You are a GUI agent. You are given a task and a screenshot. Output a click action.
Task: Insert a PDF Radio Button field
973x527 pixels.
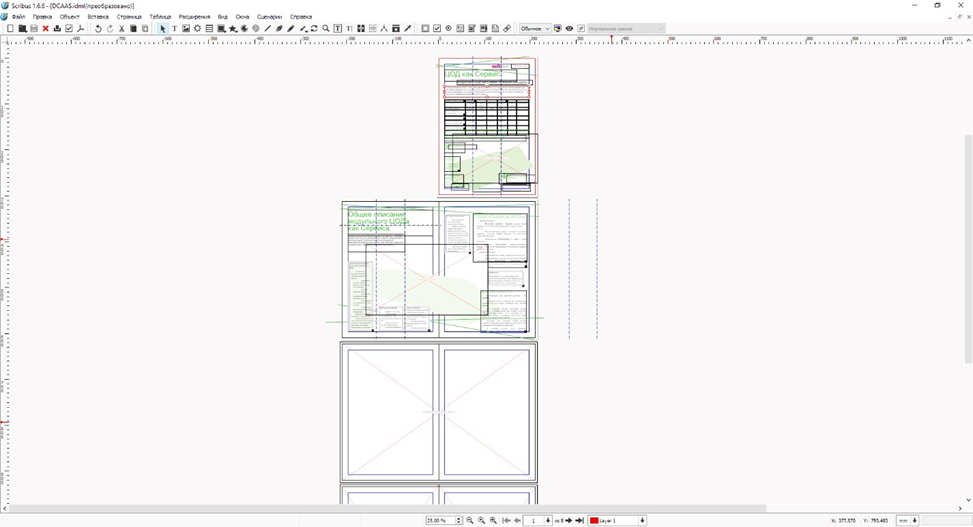(x=449, y=29)
